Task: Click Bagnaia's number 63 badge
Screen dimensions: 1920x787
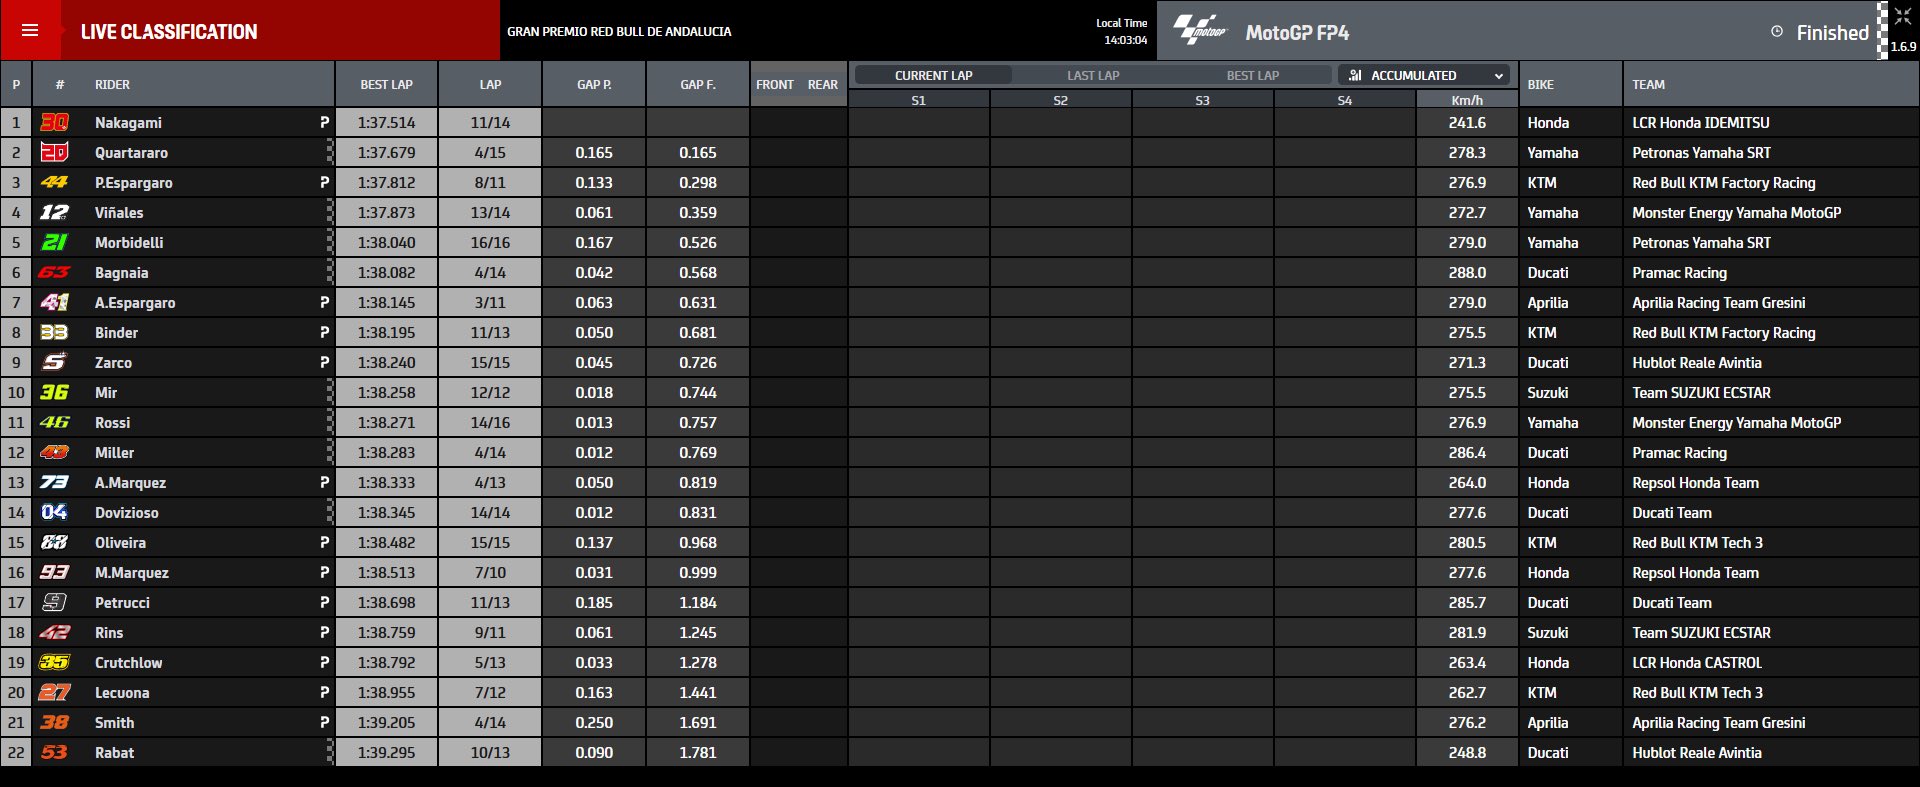Action: (54, 272)
